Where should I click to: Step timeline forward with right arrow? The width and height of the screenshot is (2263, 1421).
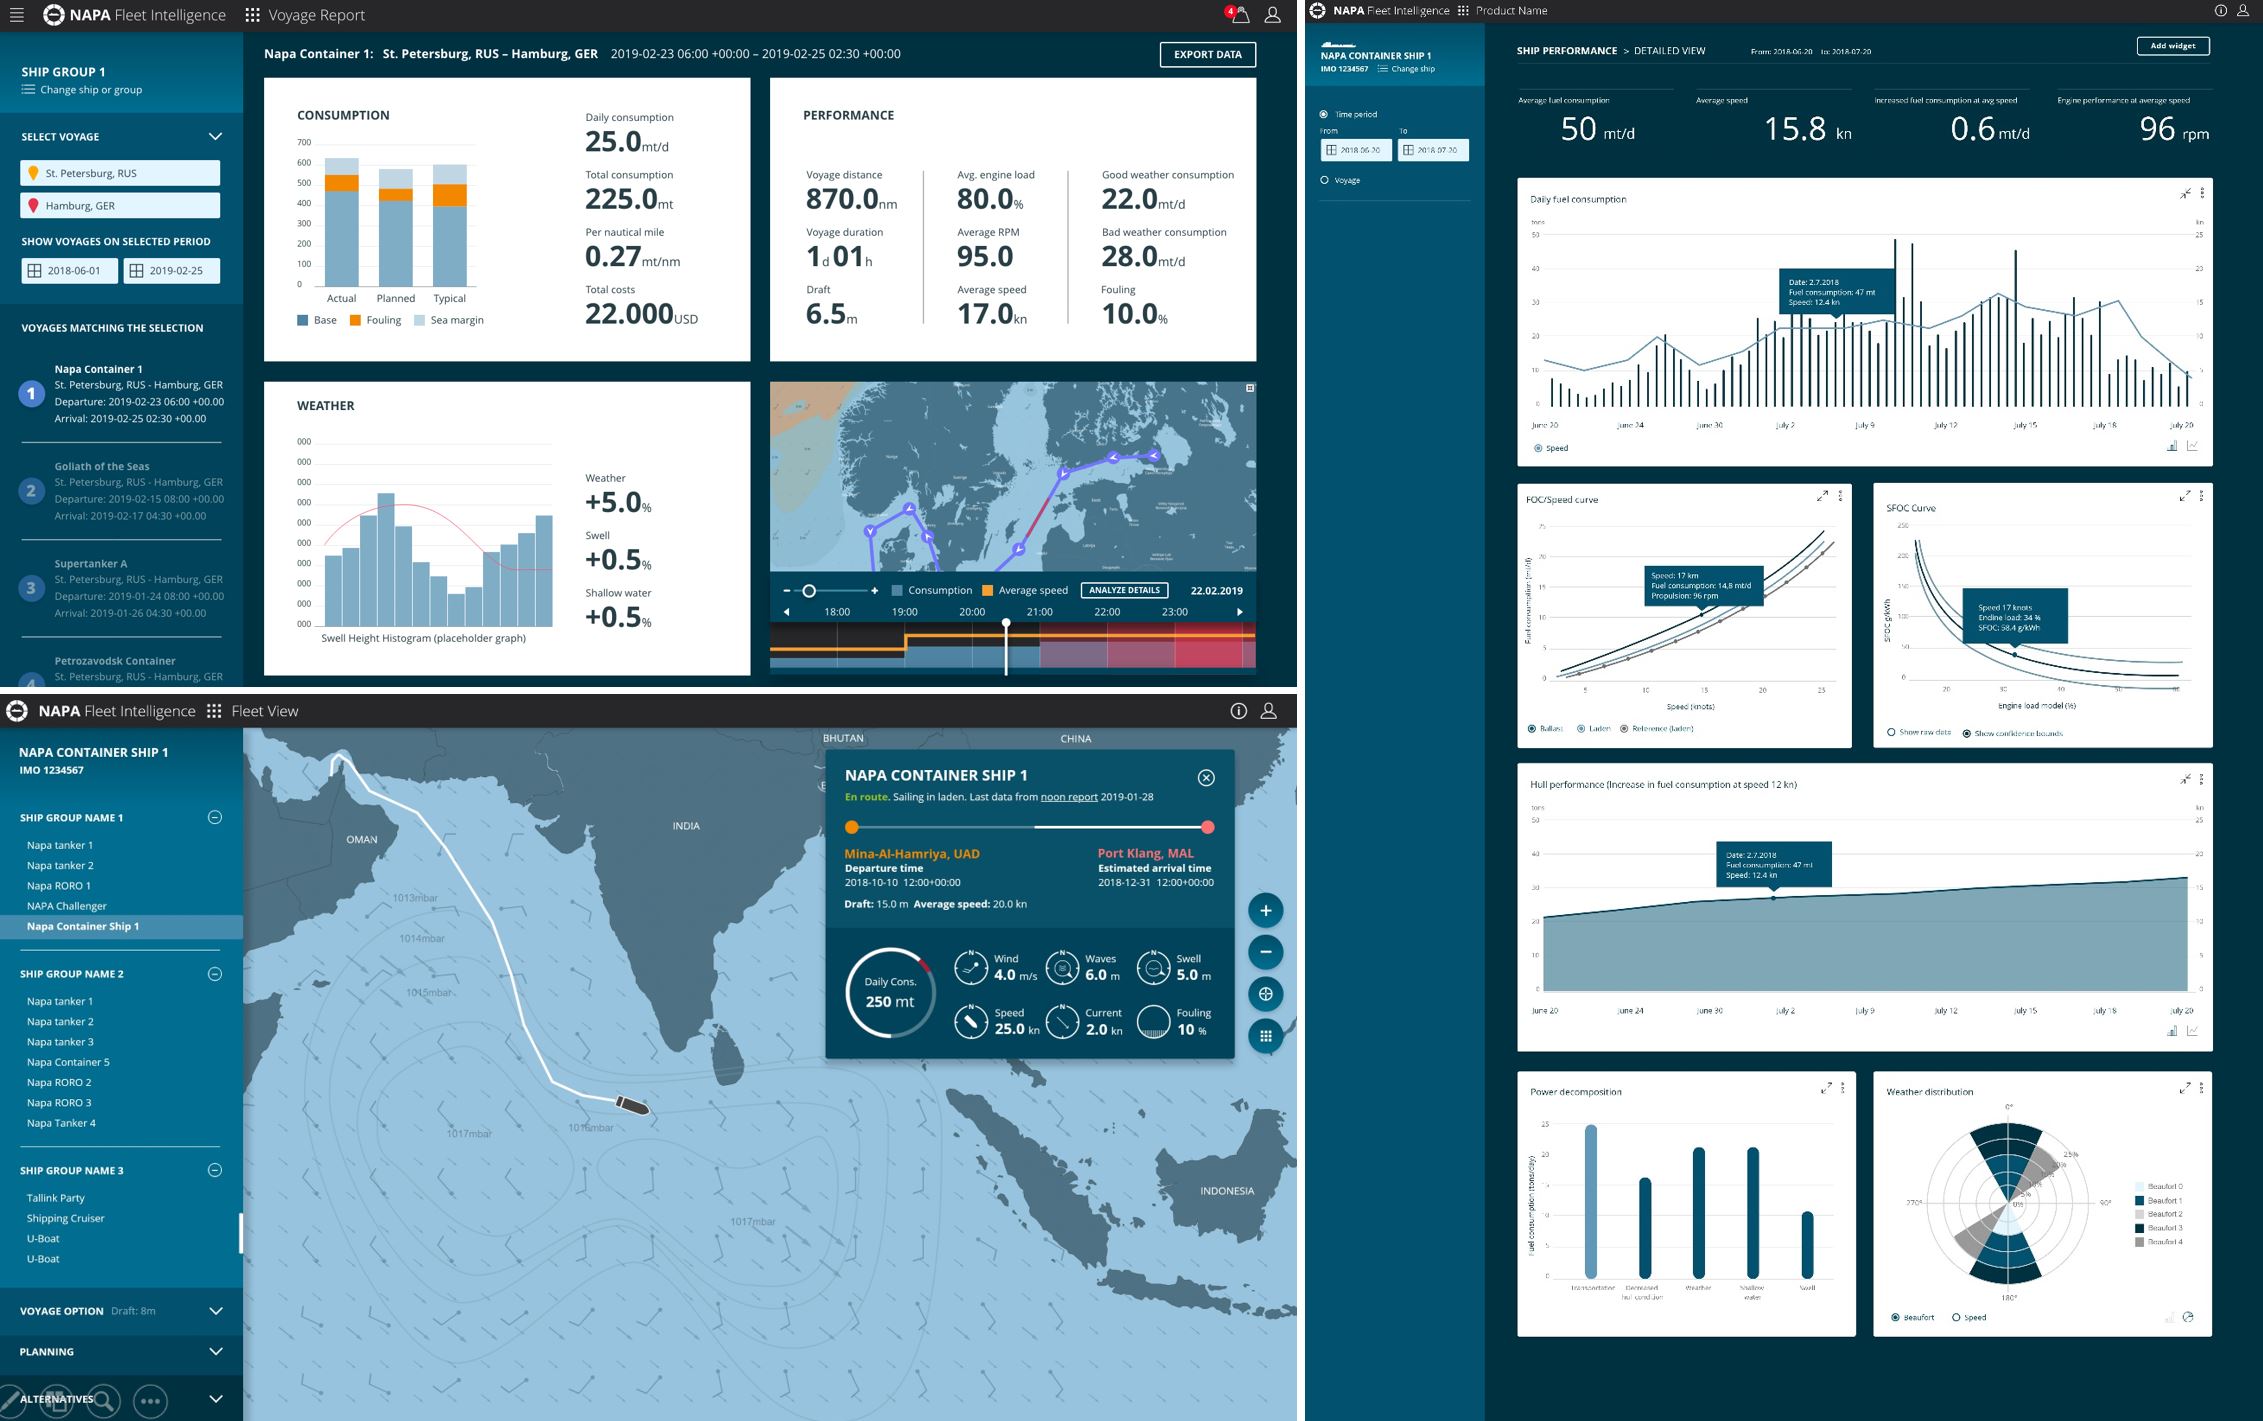(1240, 612)
